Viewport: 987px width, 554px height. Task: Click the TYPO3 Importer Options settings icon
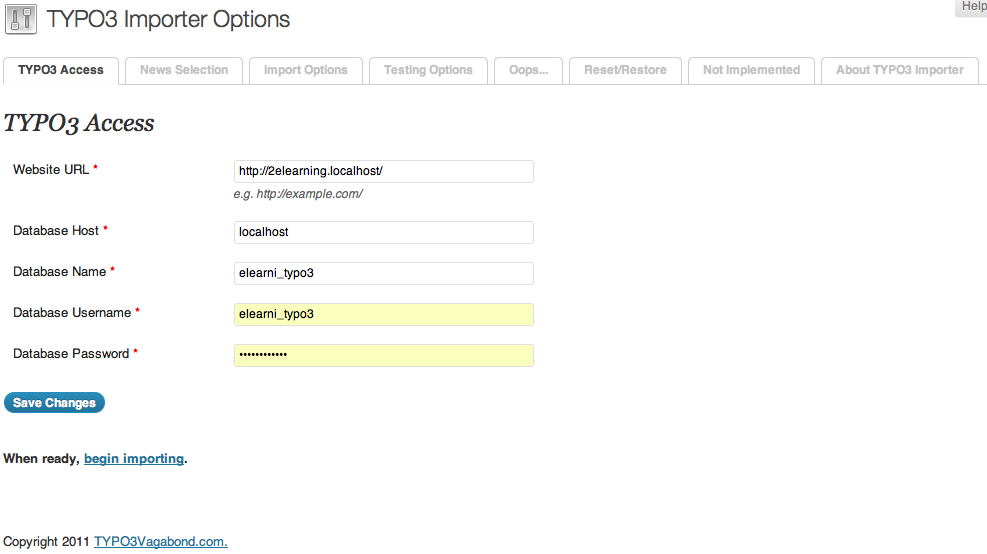(x=21, y=19)
